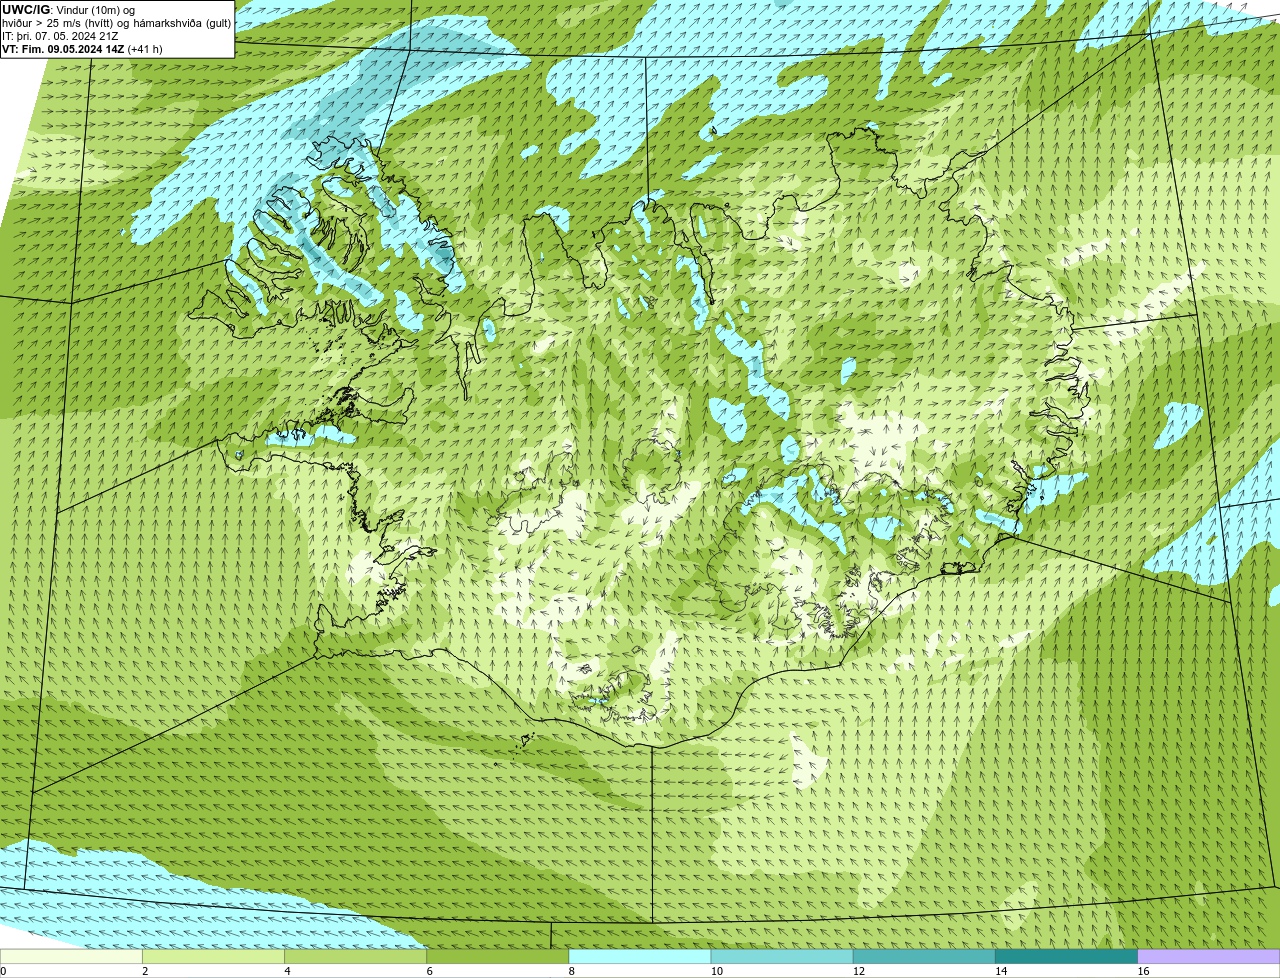
Task: Click the lavender swatch above 16 m/s
Action: [1209, 956]
